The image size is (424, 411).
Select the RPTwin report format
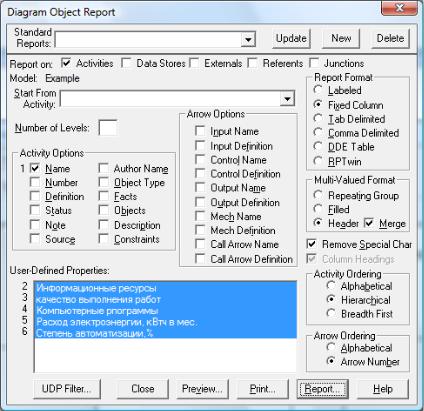(318, 161)
